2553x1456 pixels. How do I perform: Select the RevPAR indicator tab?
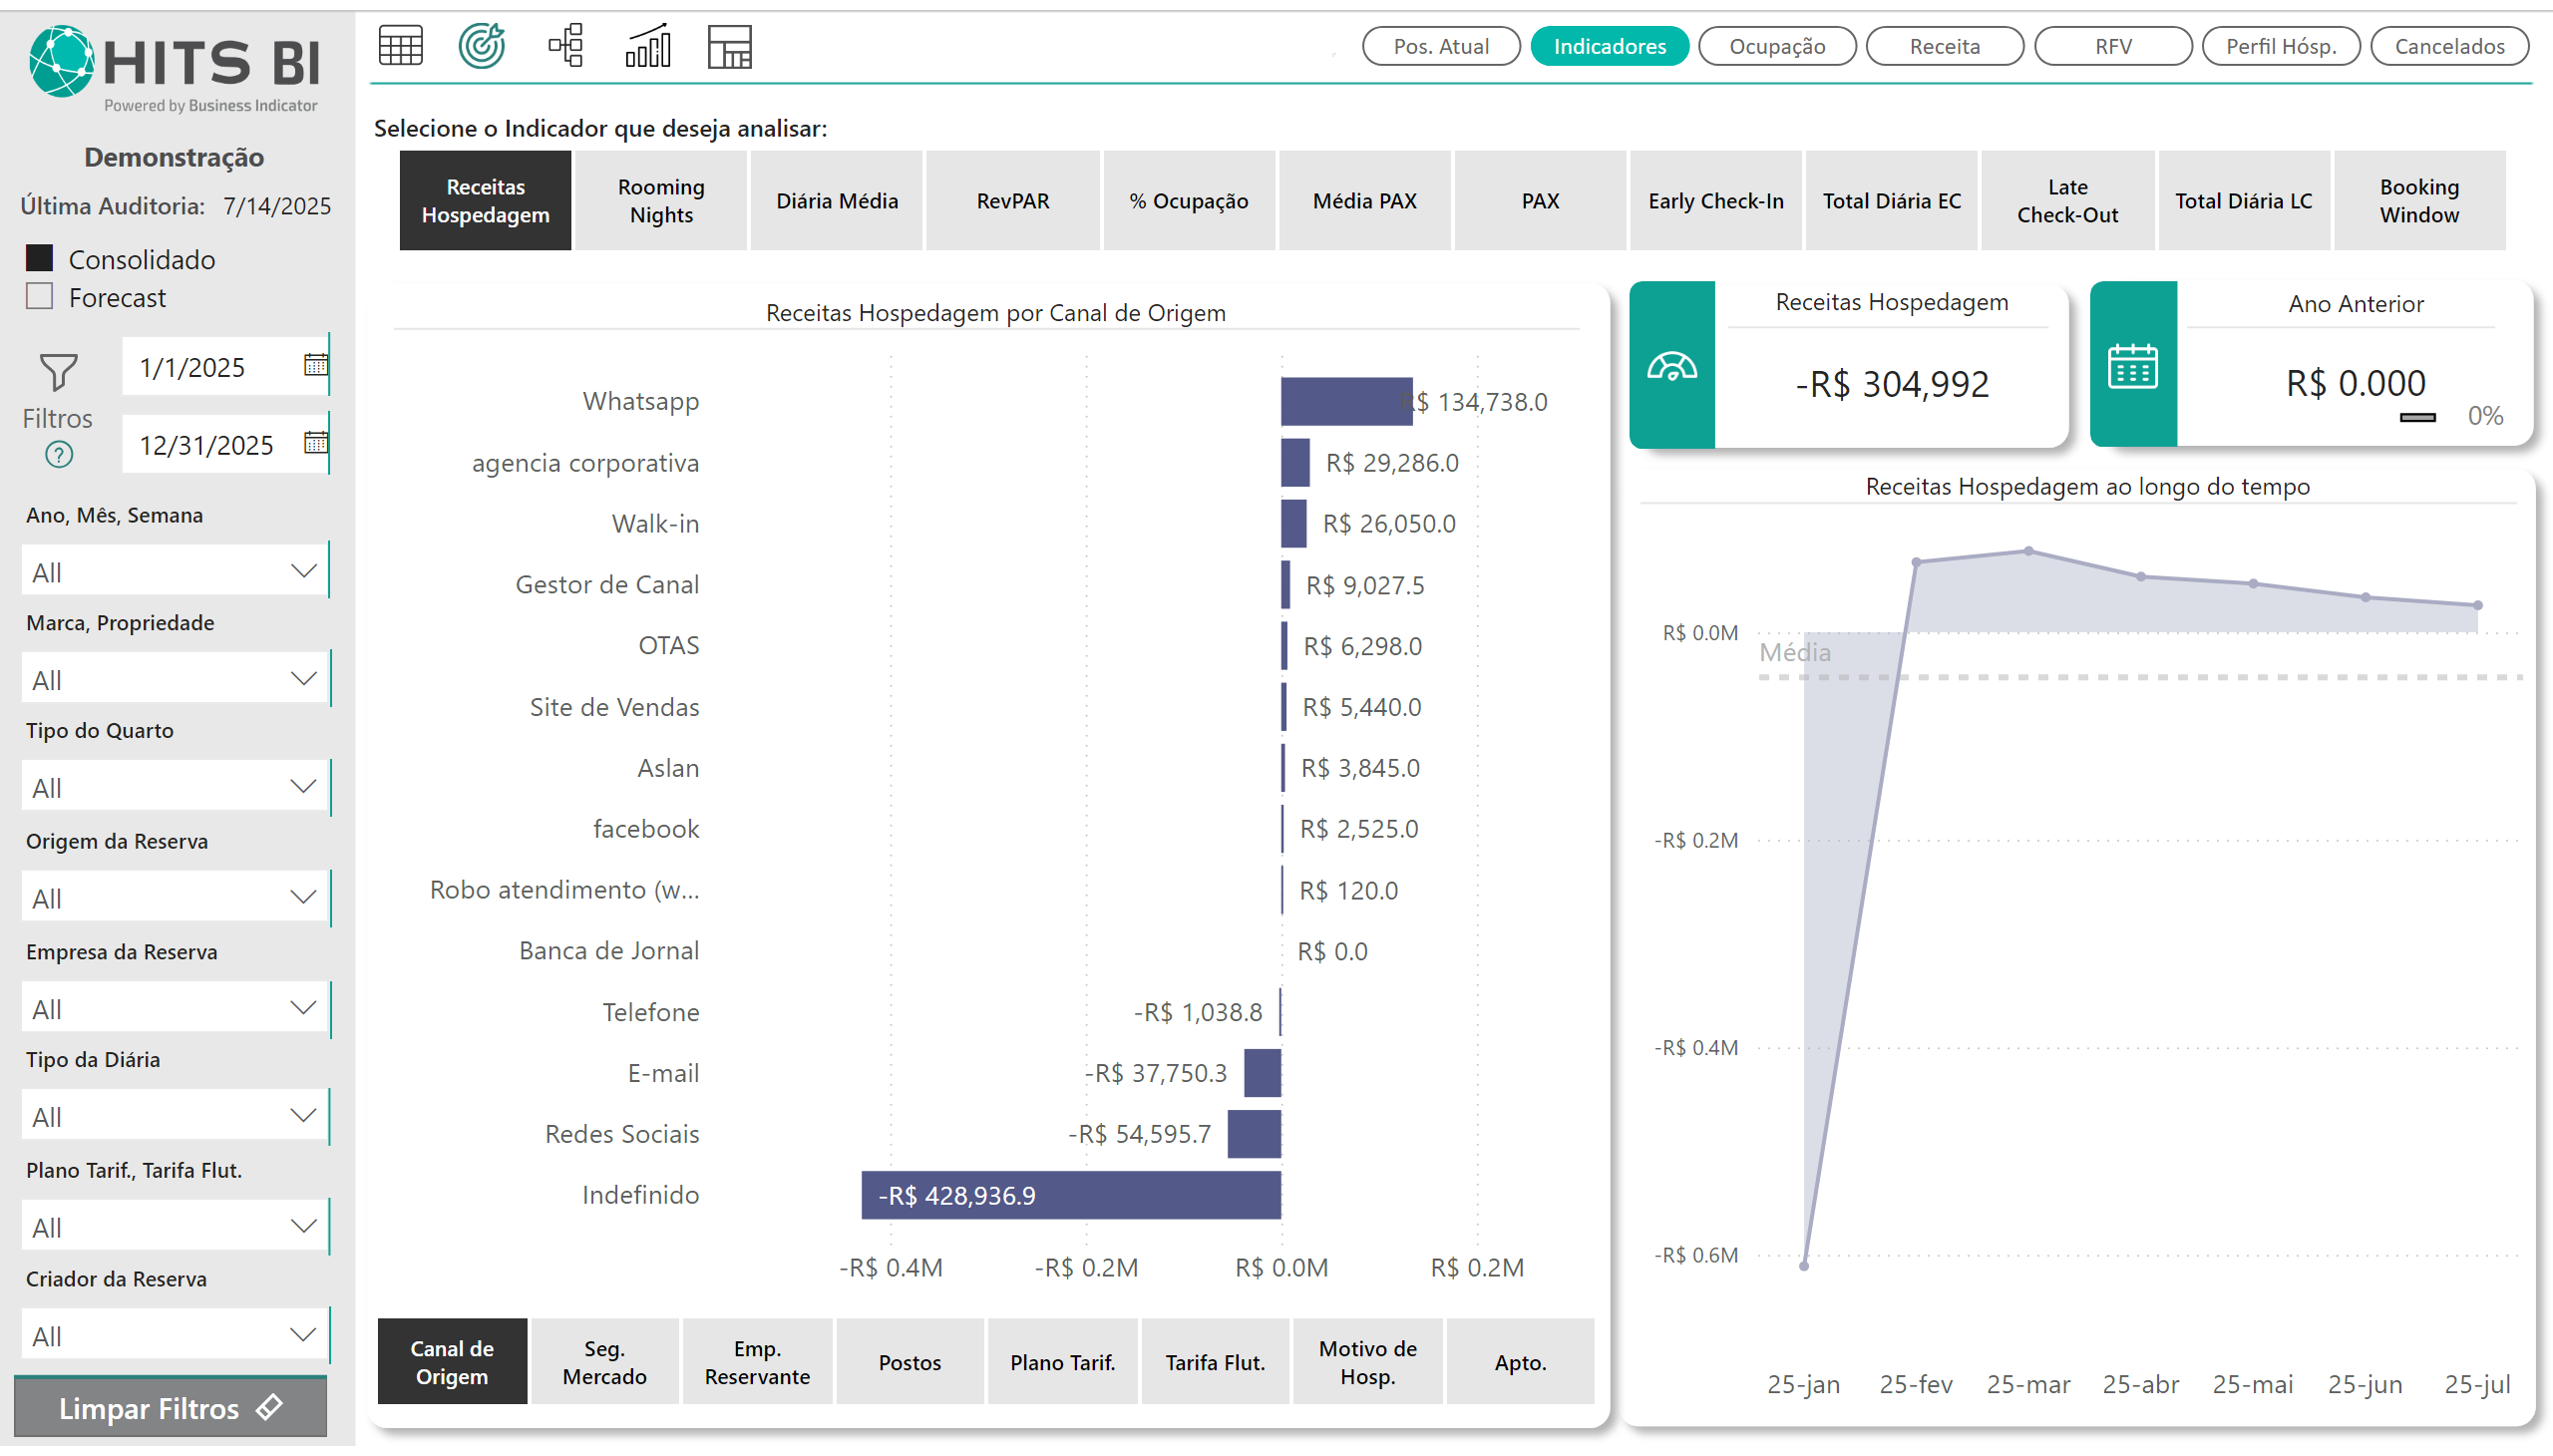[1012, 201]
